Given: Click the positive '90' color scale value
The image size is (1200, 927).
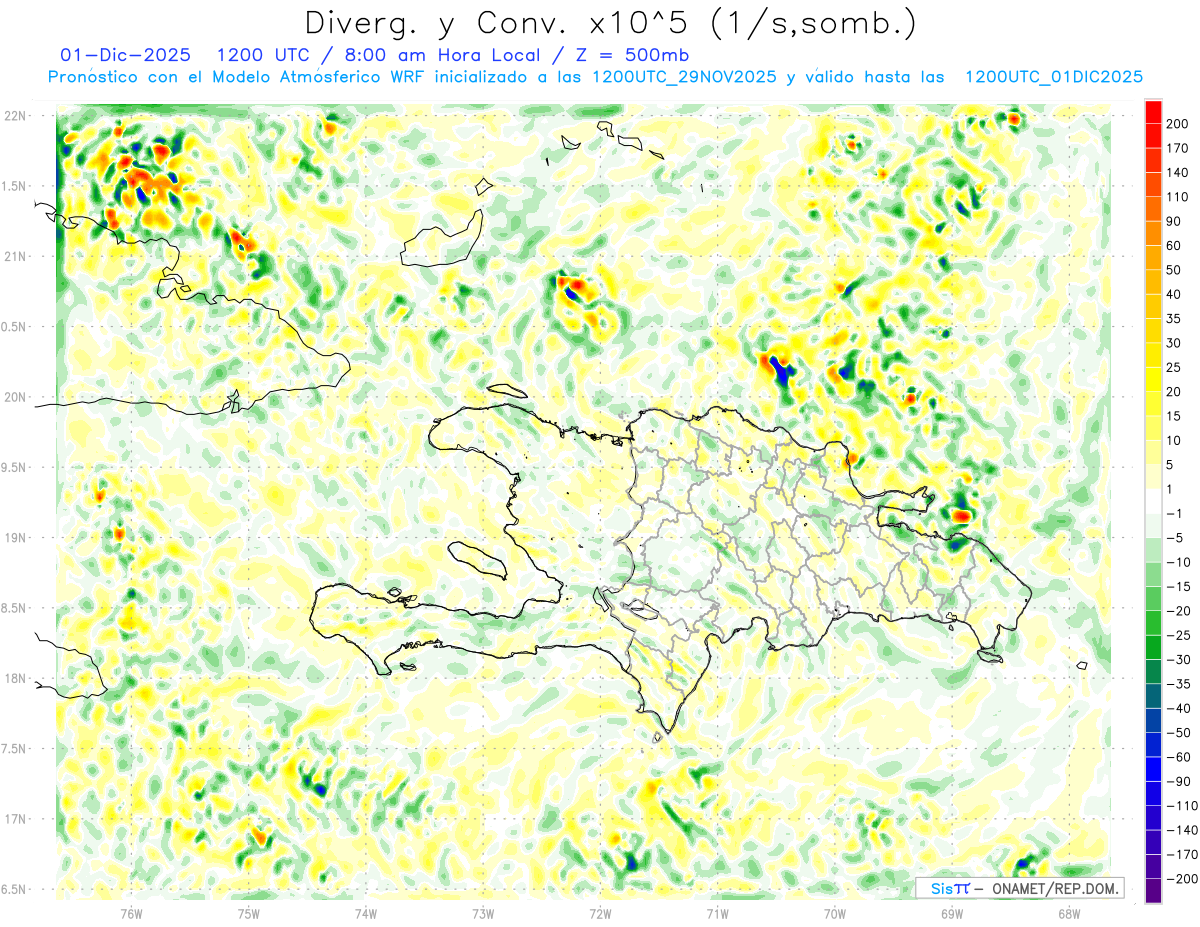Looking at the screenshot, I should coord(1175,221).
